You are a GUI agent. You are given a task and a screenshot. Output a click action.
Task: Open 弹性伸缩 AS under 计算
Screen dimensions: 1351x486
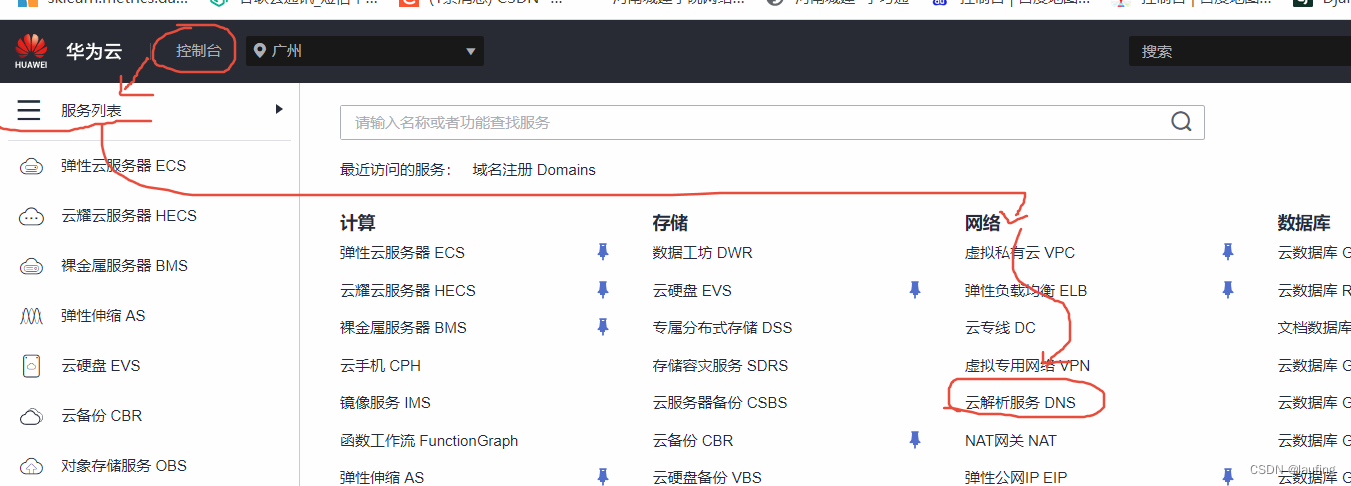pyautogui.click(x=382, y=477)
